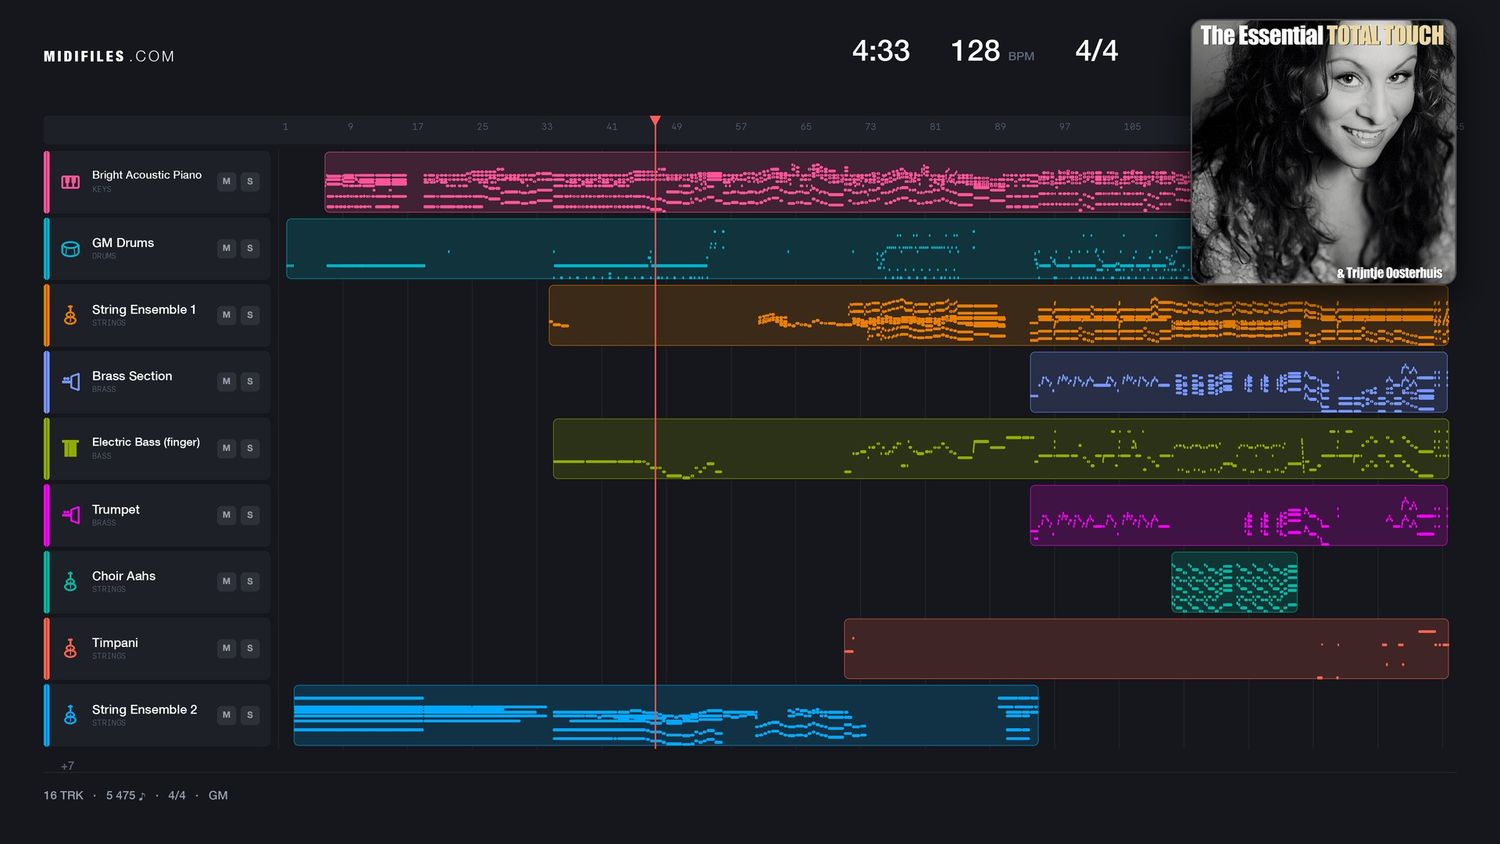Solo the Choir Aahs track
Image resolution: width=1500 pixels, height=844 pixels.
click(250, 581)
